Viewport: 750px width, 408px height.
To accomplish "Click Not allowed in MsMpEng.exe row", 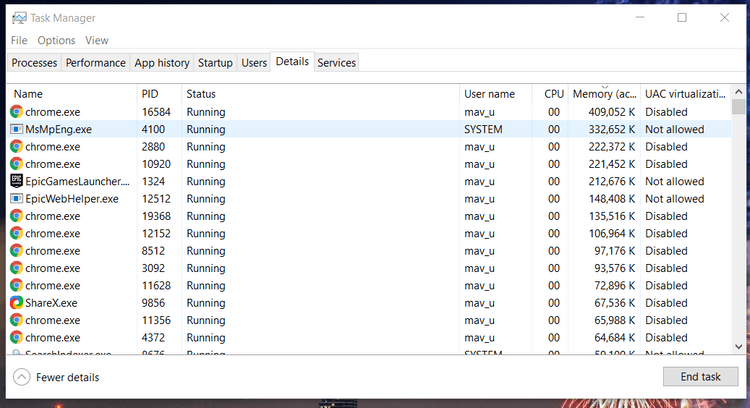I will click(x=674, y=129).
